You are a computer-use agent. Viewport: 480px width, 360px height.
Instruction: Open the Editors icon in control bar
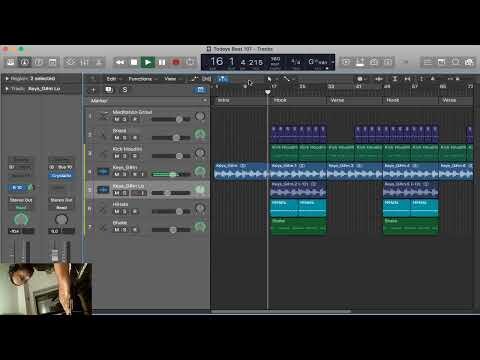(99, 62)
